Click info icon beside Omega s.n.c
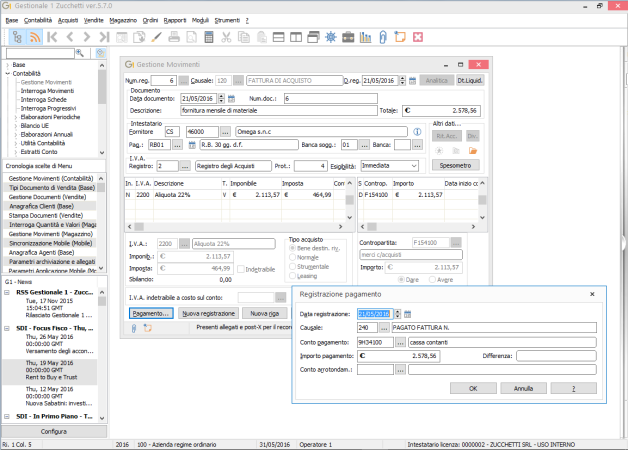Image resolution: width=628 pixels, height=450 pixels. [x=417, y=132]
